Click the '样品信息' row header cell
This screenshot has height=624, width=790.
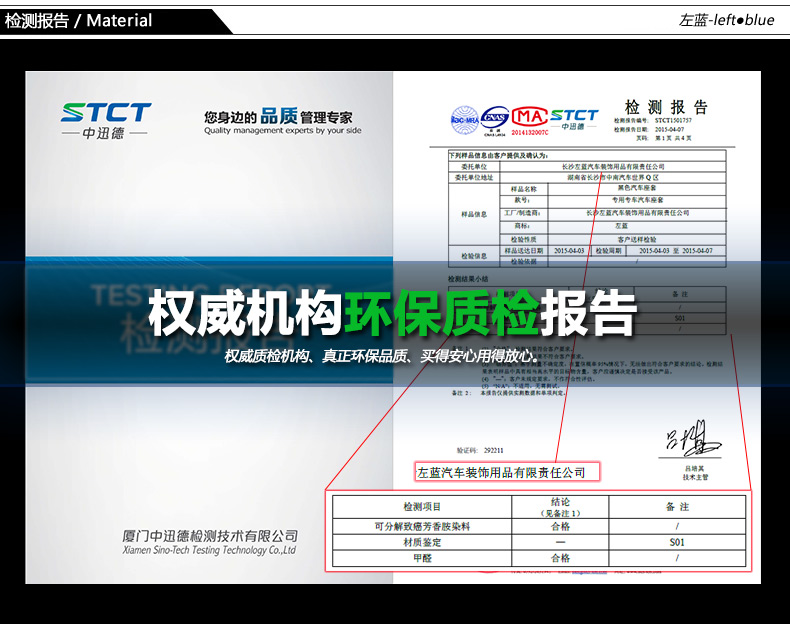[474, 215]
